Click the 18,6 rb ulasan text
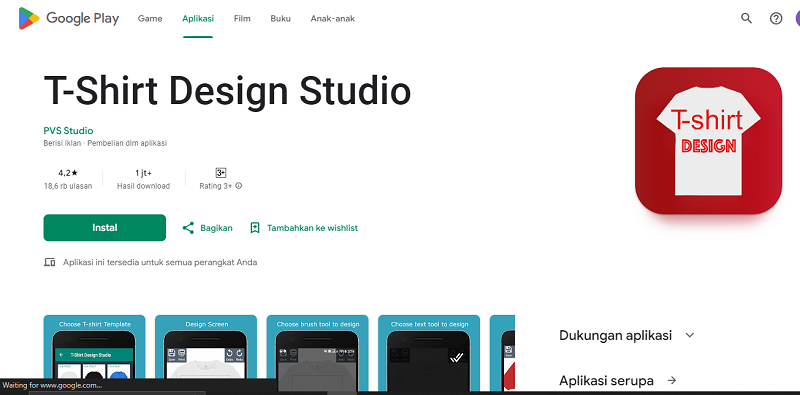Screen dimensions: 800x395 coord(68,186)
